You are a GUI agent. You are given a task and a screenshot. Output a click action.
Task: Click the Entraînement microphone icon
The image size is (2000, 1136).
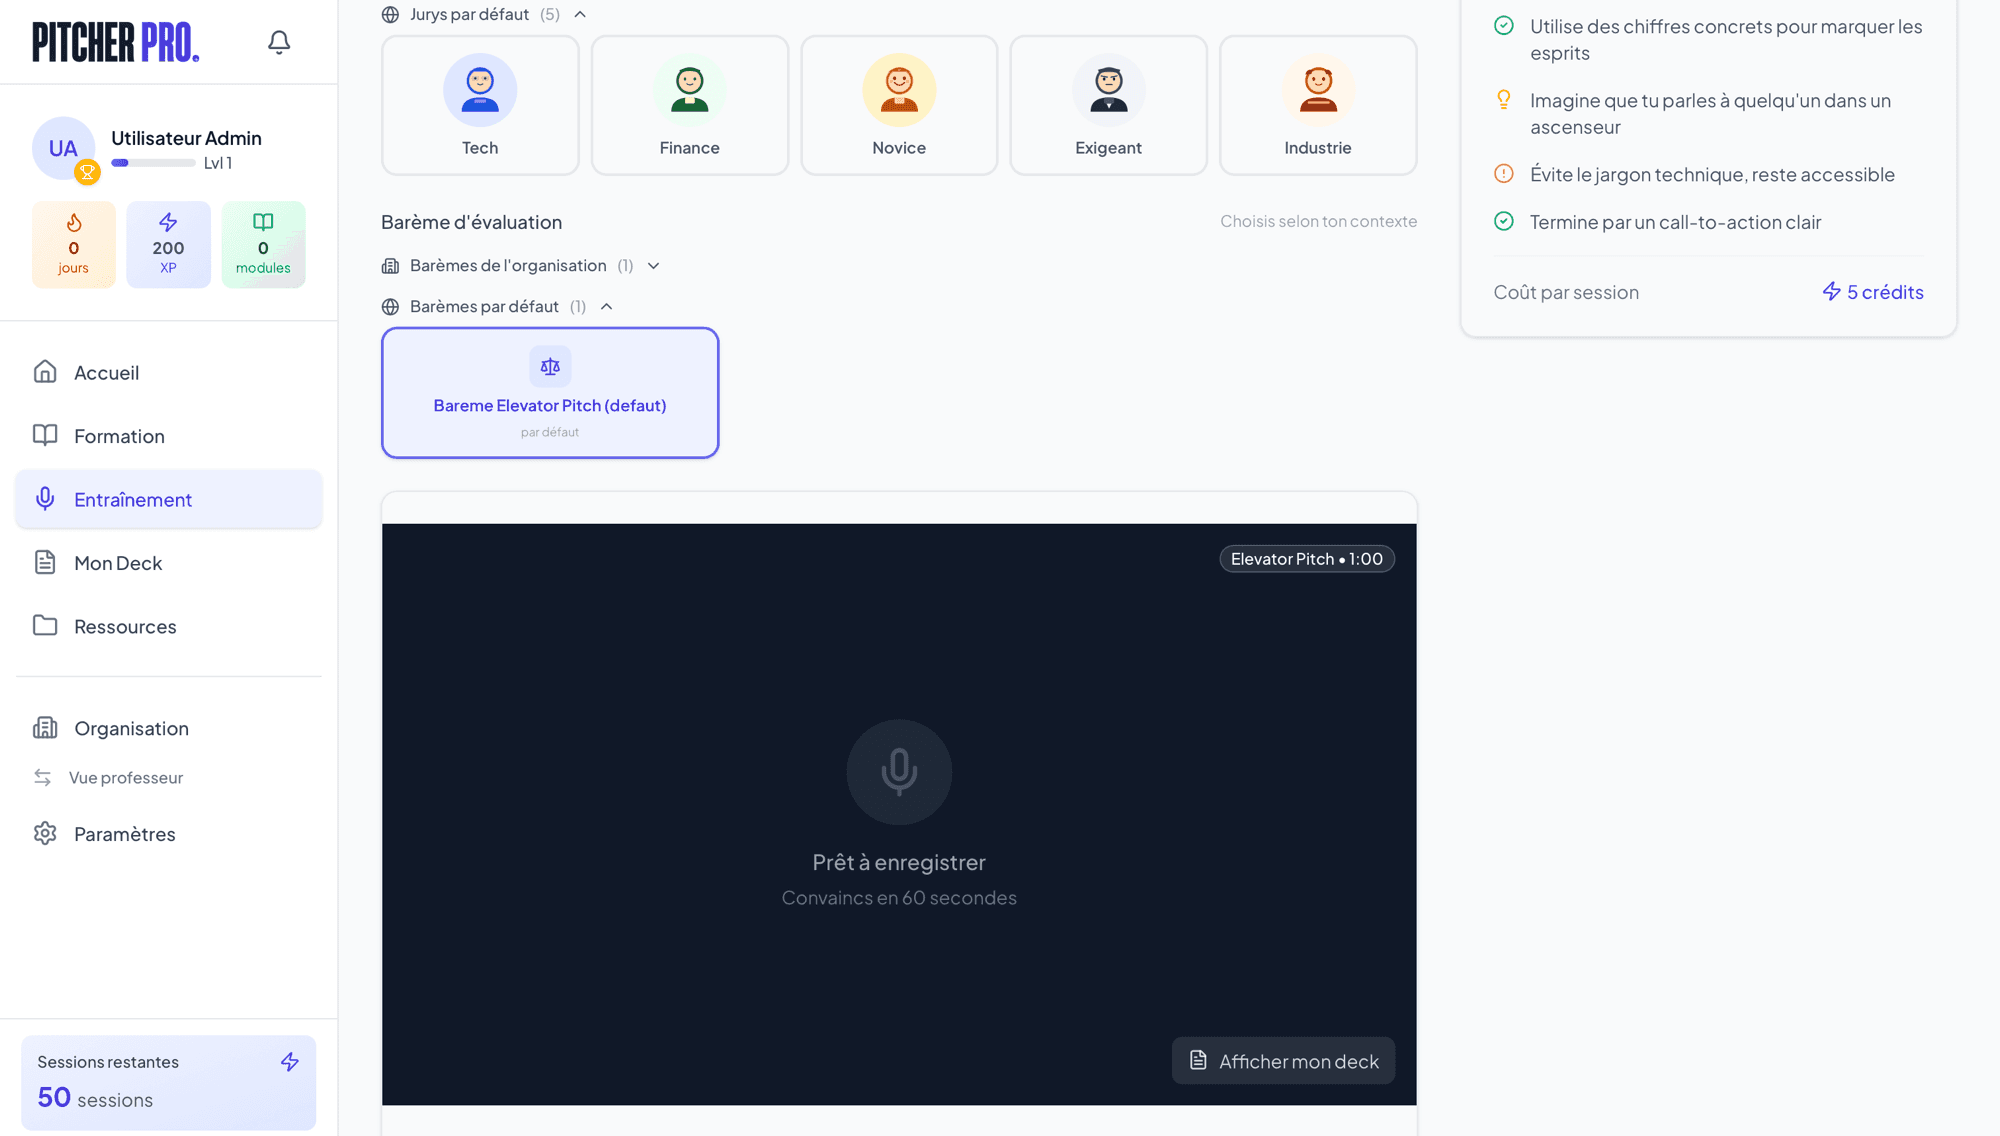point(45,498)
